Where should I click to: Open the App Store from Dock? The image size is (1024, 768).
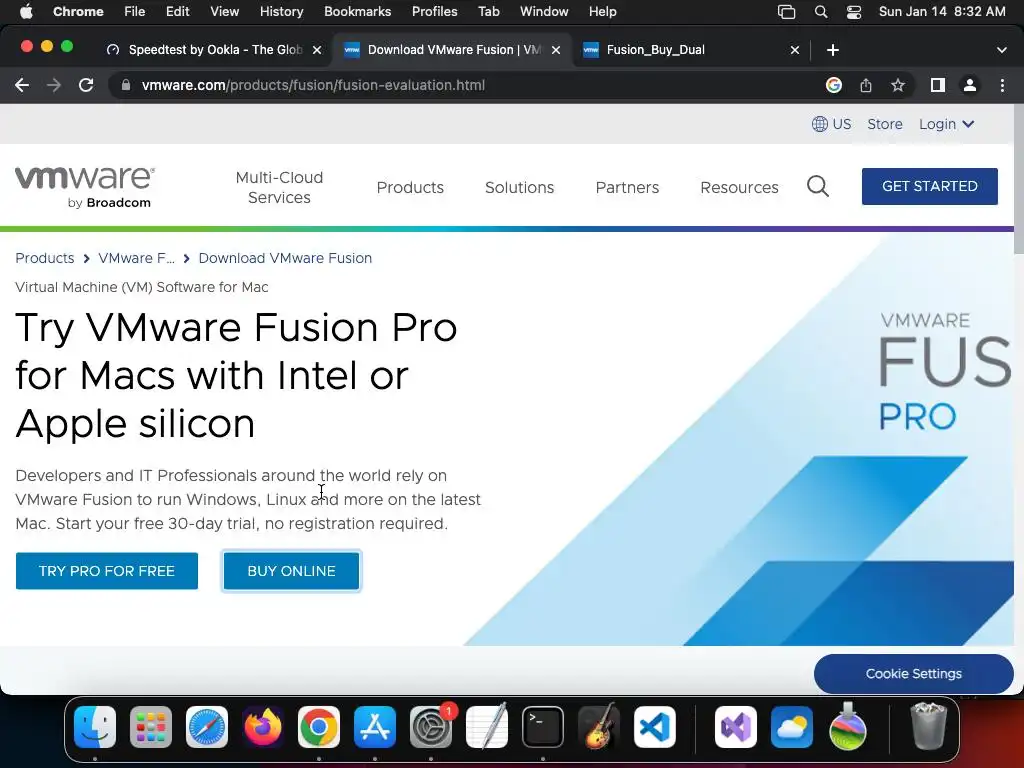point(375,727)
